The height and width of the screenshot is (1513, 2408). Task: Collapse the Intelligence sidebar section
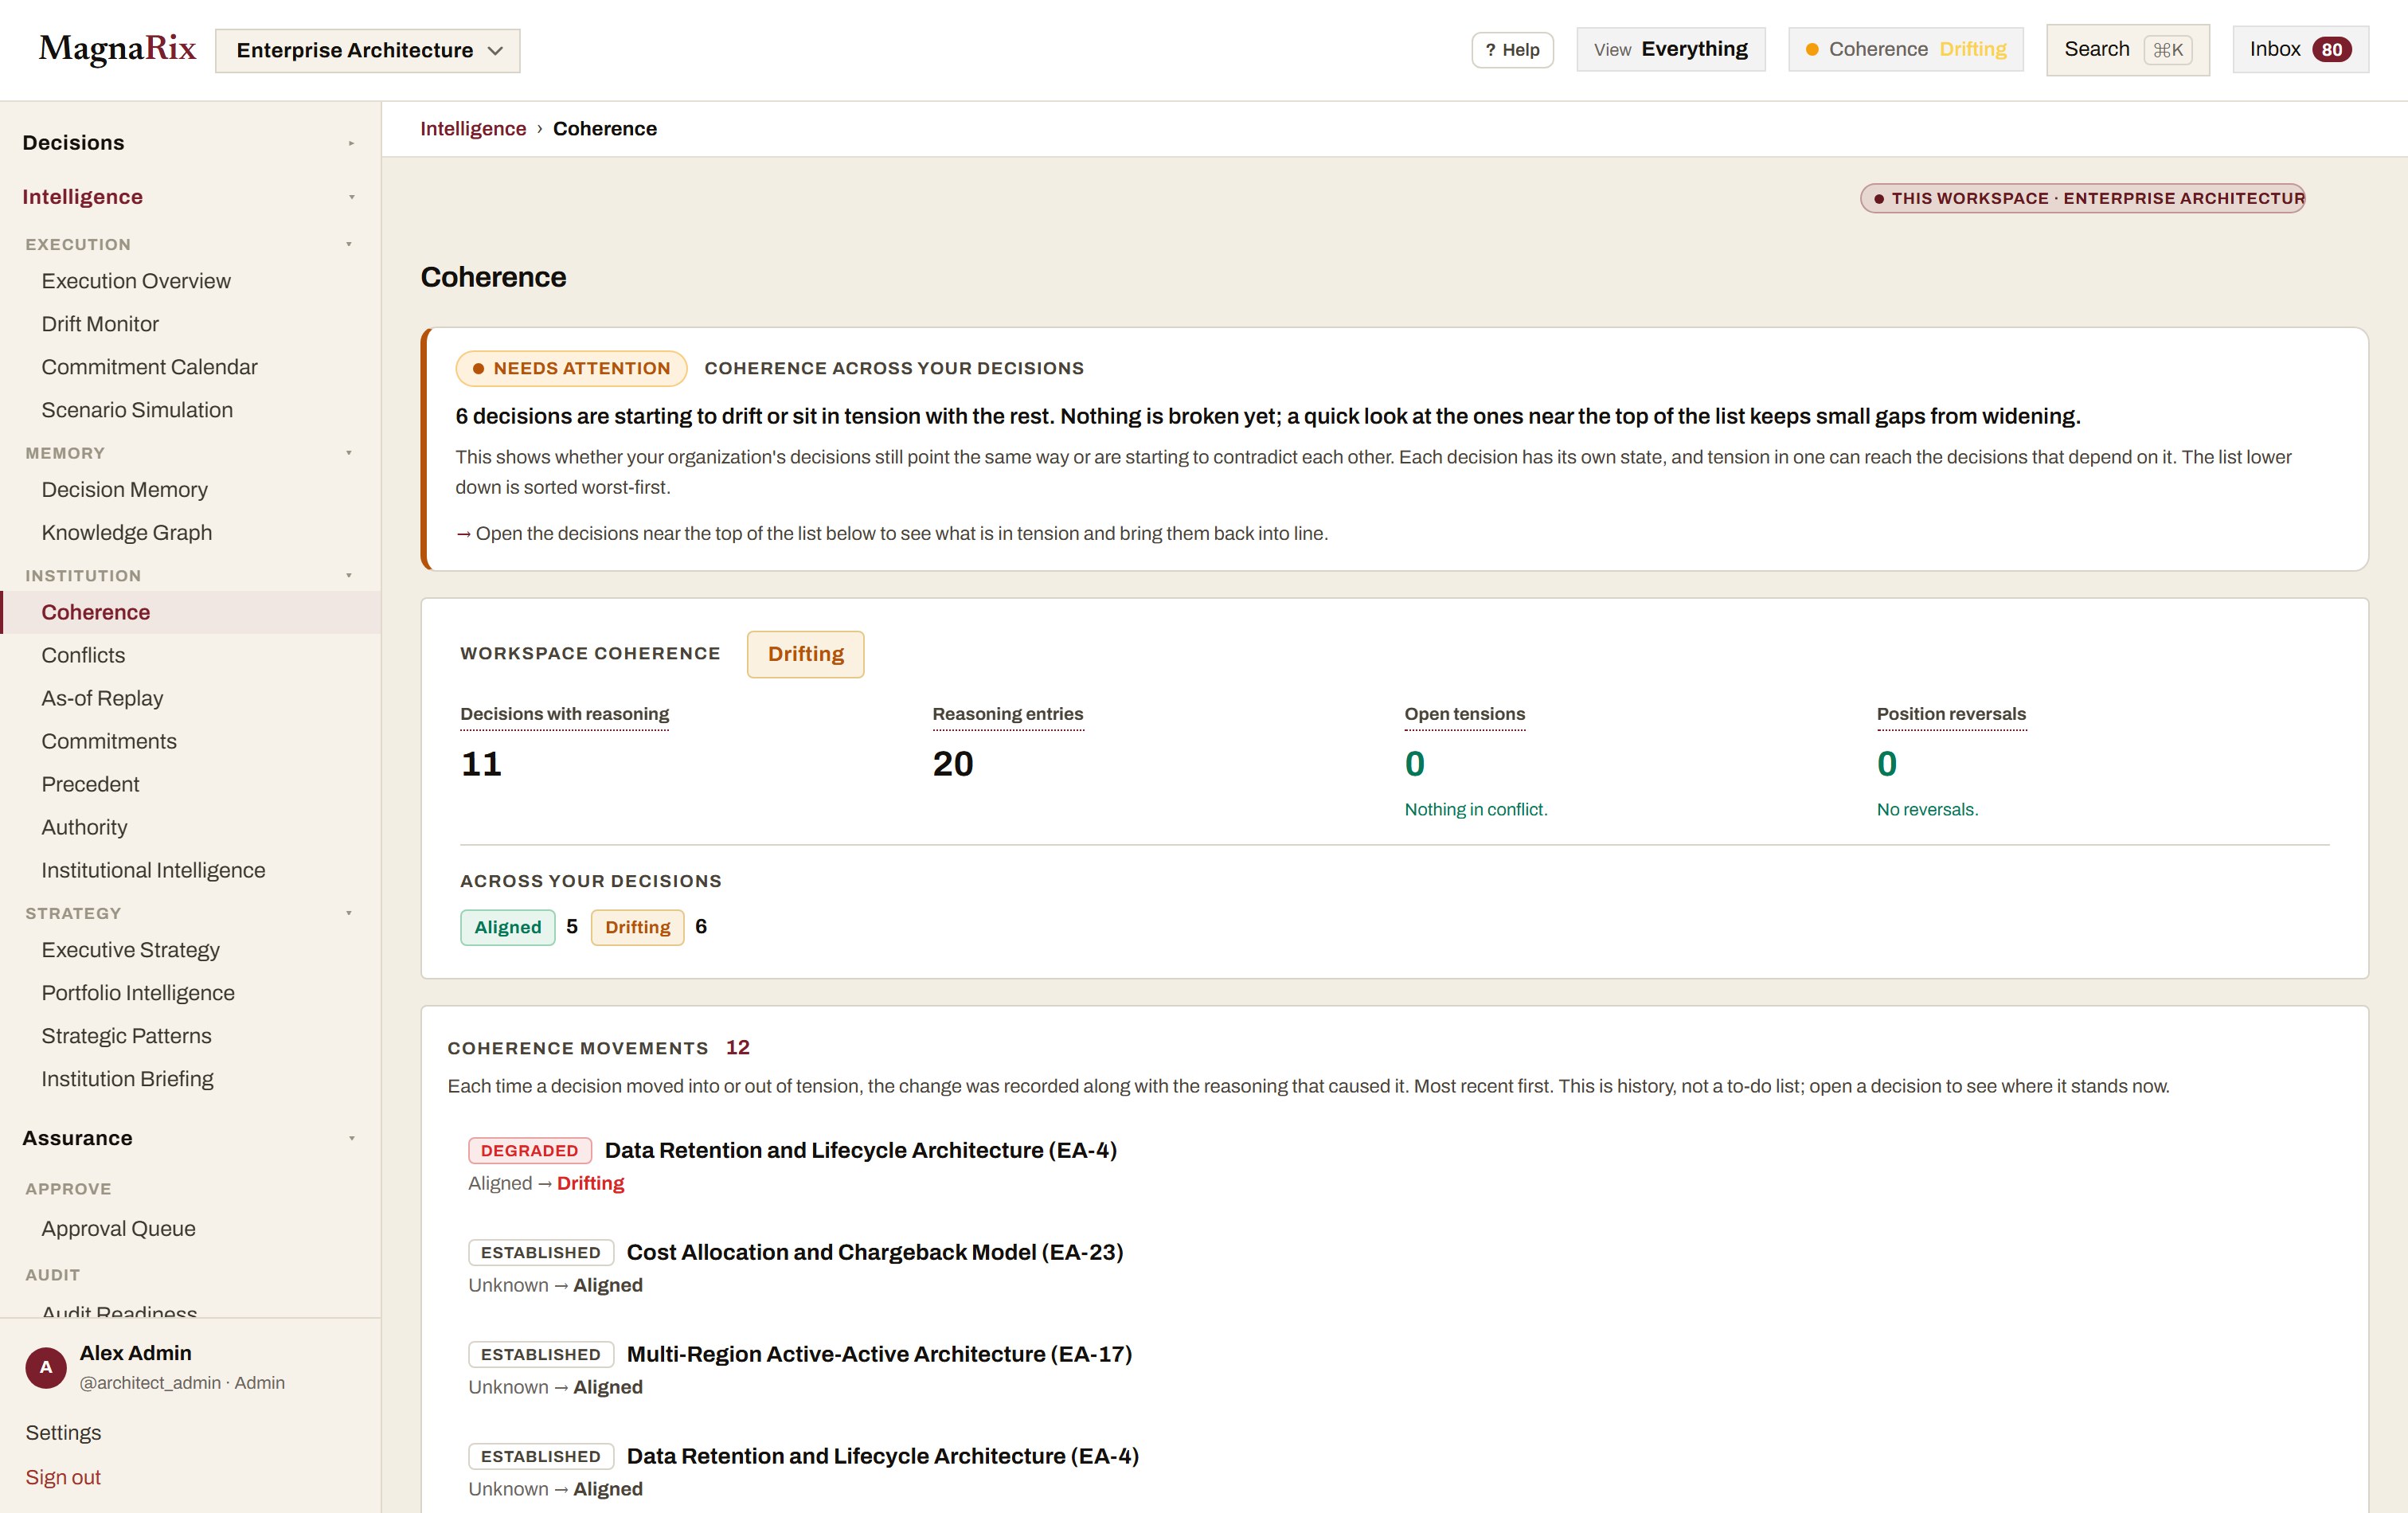point(190,197)
